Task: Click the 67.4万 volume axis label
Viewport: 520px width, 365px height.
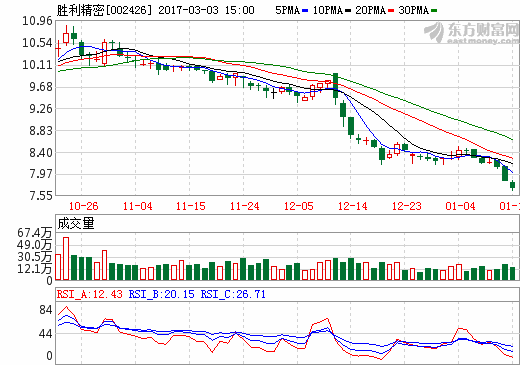Action: [x=35, y=233]
